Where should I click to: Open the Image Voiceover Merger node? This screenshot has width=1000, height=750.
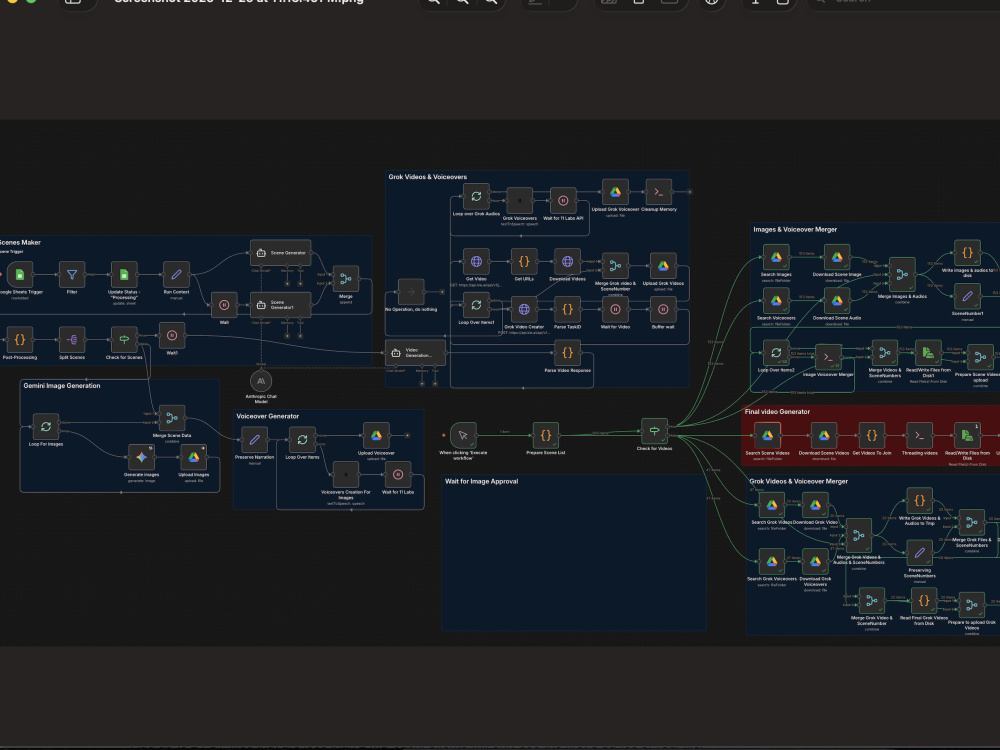828,357
